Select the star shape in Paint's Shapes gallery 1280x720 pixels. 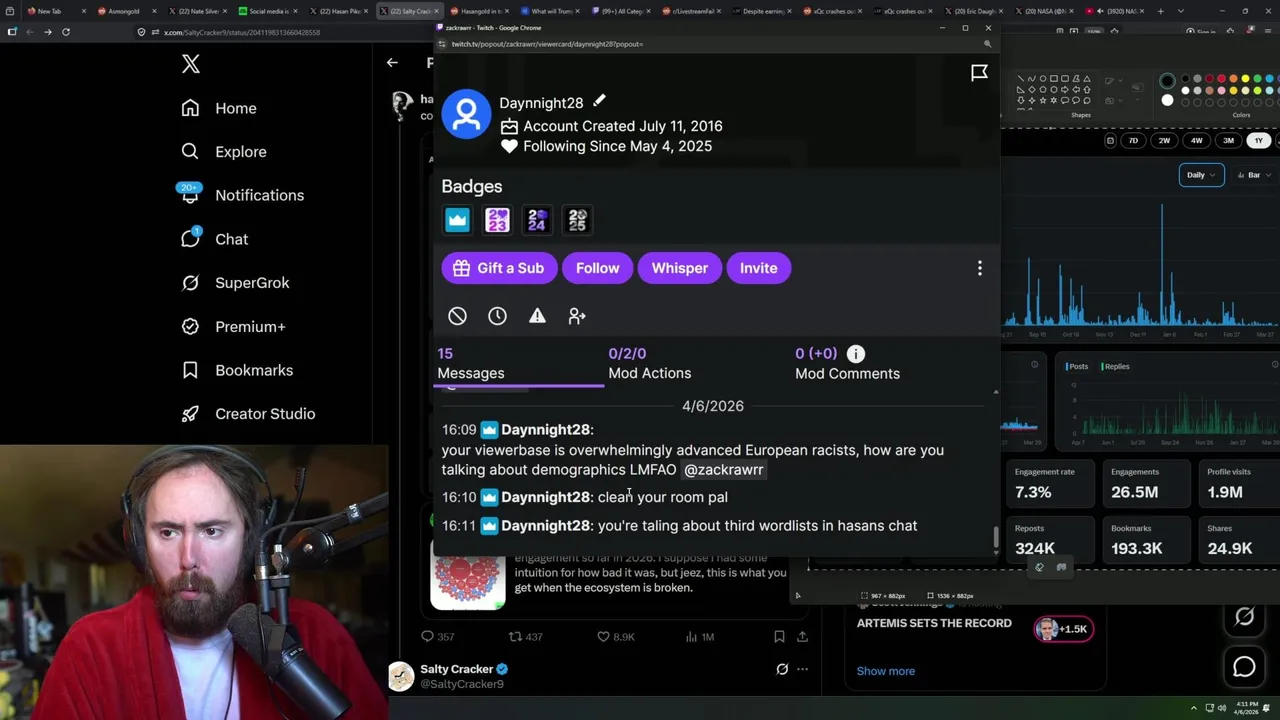(1042, 100)
